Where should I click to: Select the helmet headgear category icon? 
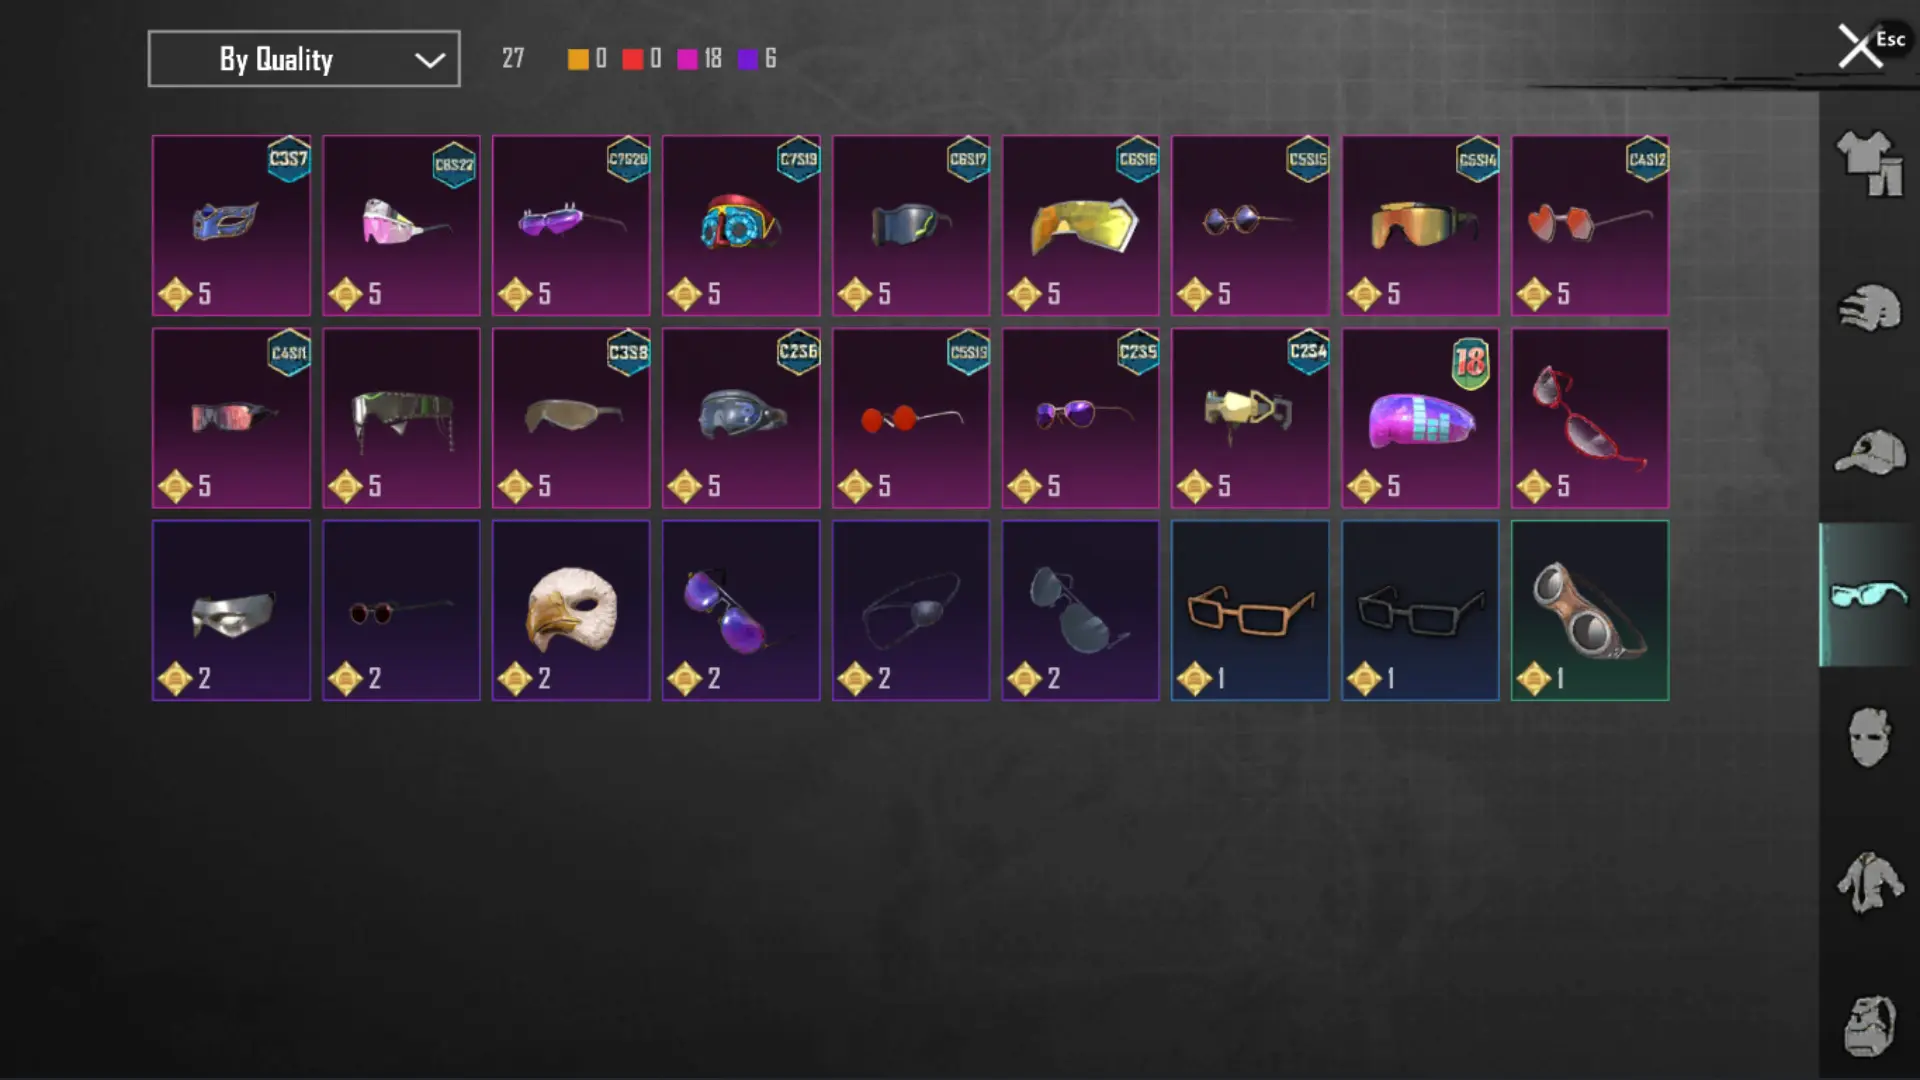click(x=1869, y=308)
